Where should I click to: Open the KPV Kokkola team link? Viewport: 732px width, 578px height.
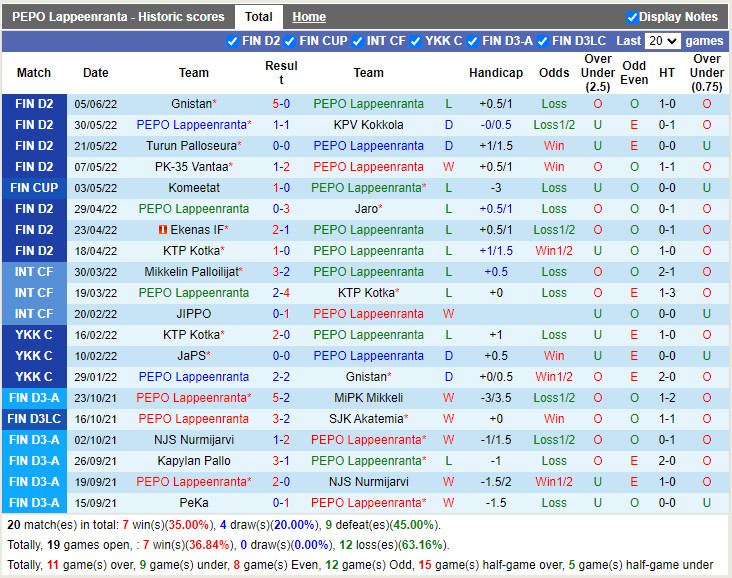[368, 125]
